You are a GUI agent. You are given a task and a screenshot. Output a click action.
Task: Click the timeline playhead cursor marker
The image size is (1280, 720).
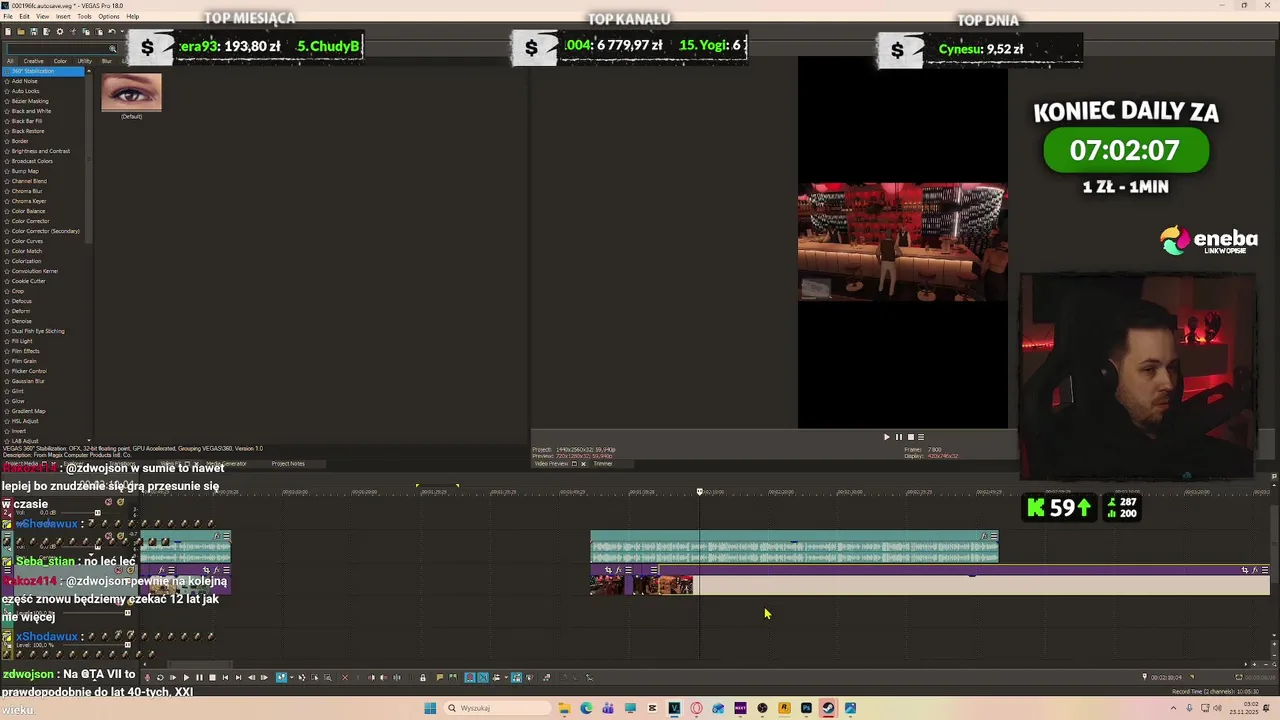point(699,492)
